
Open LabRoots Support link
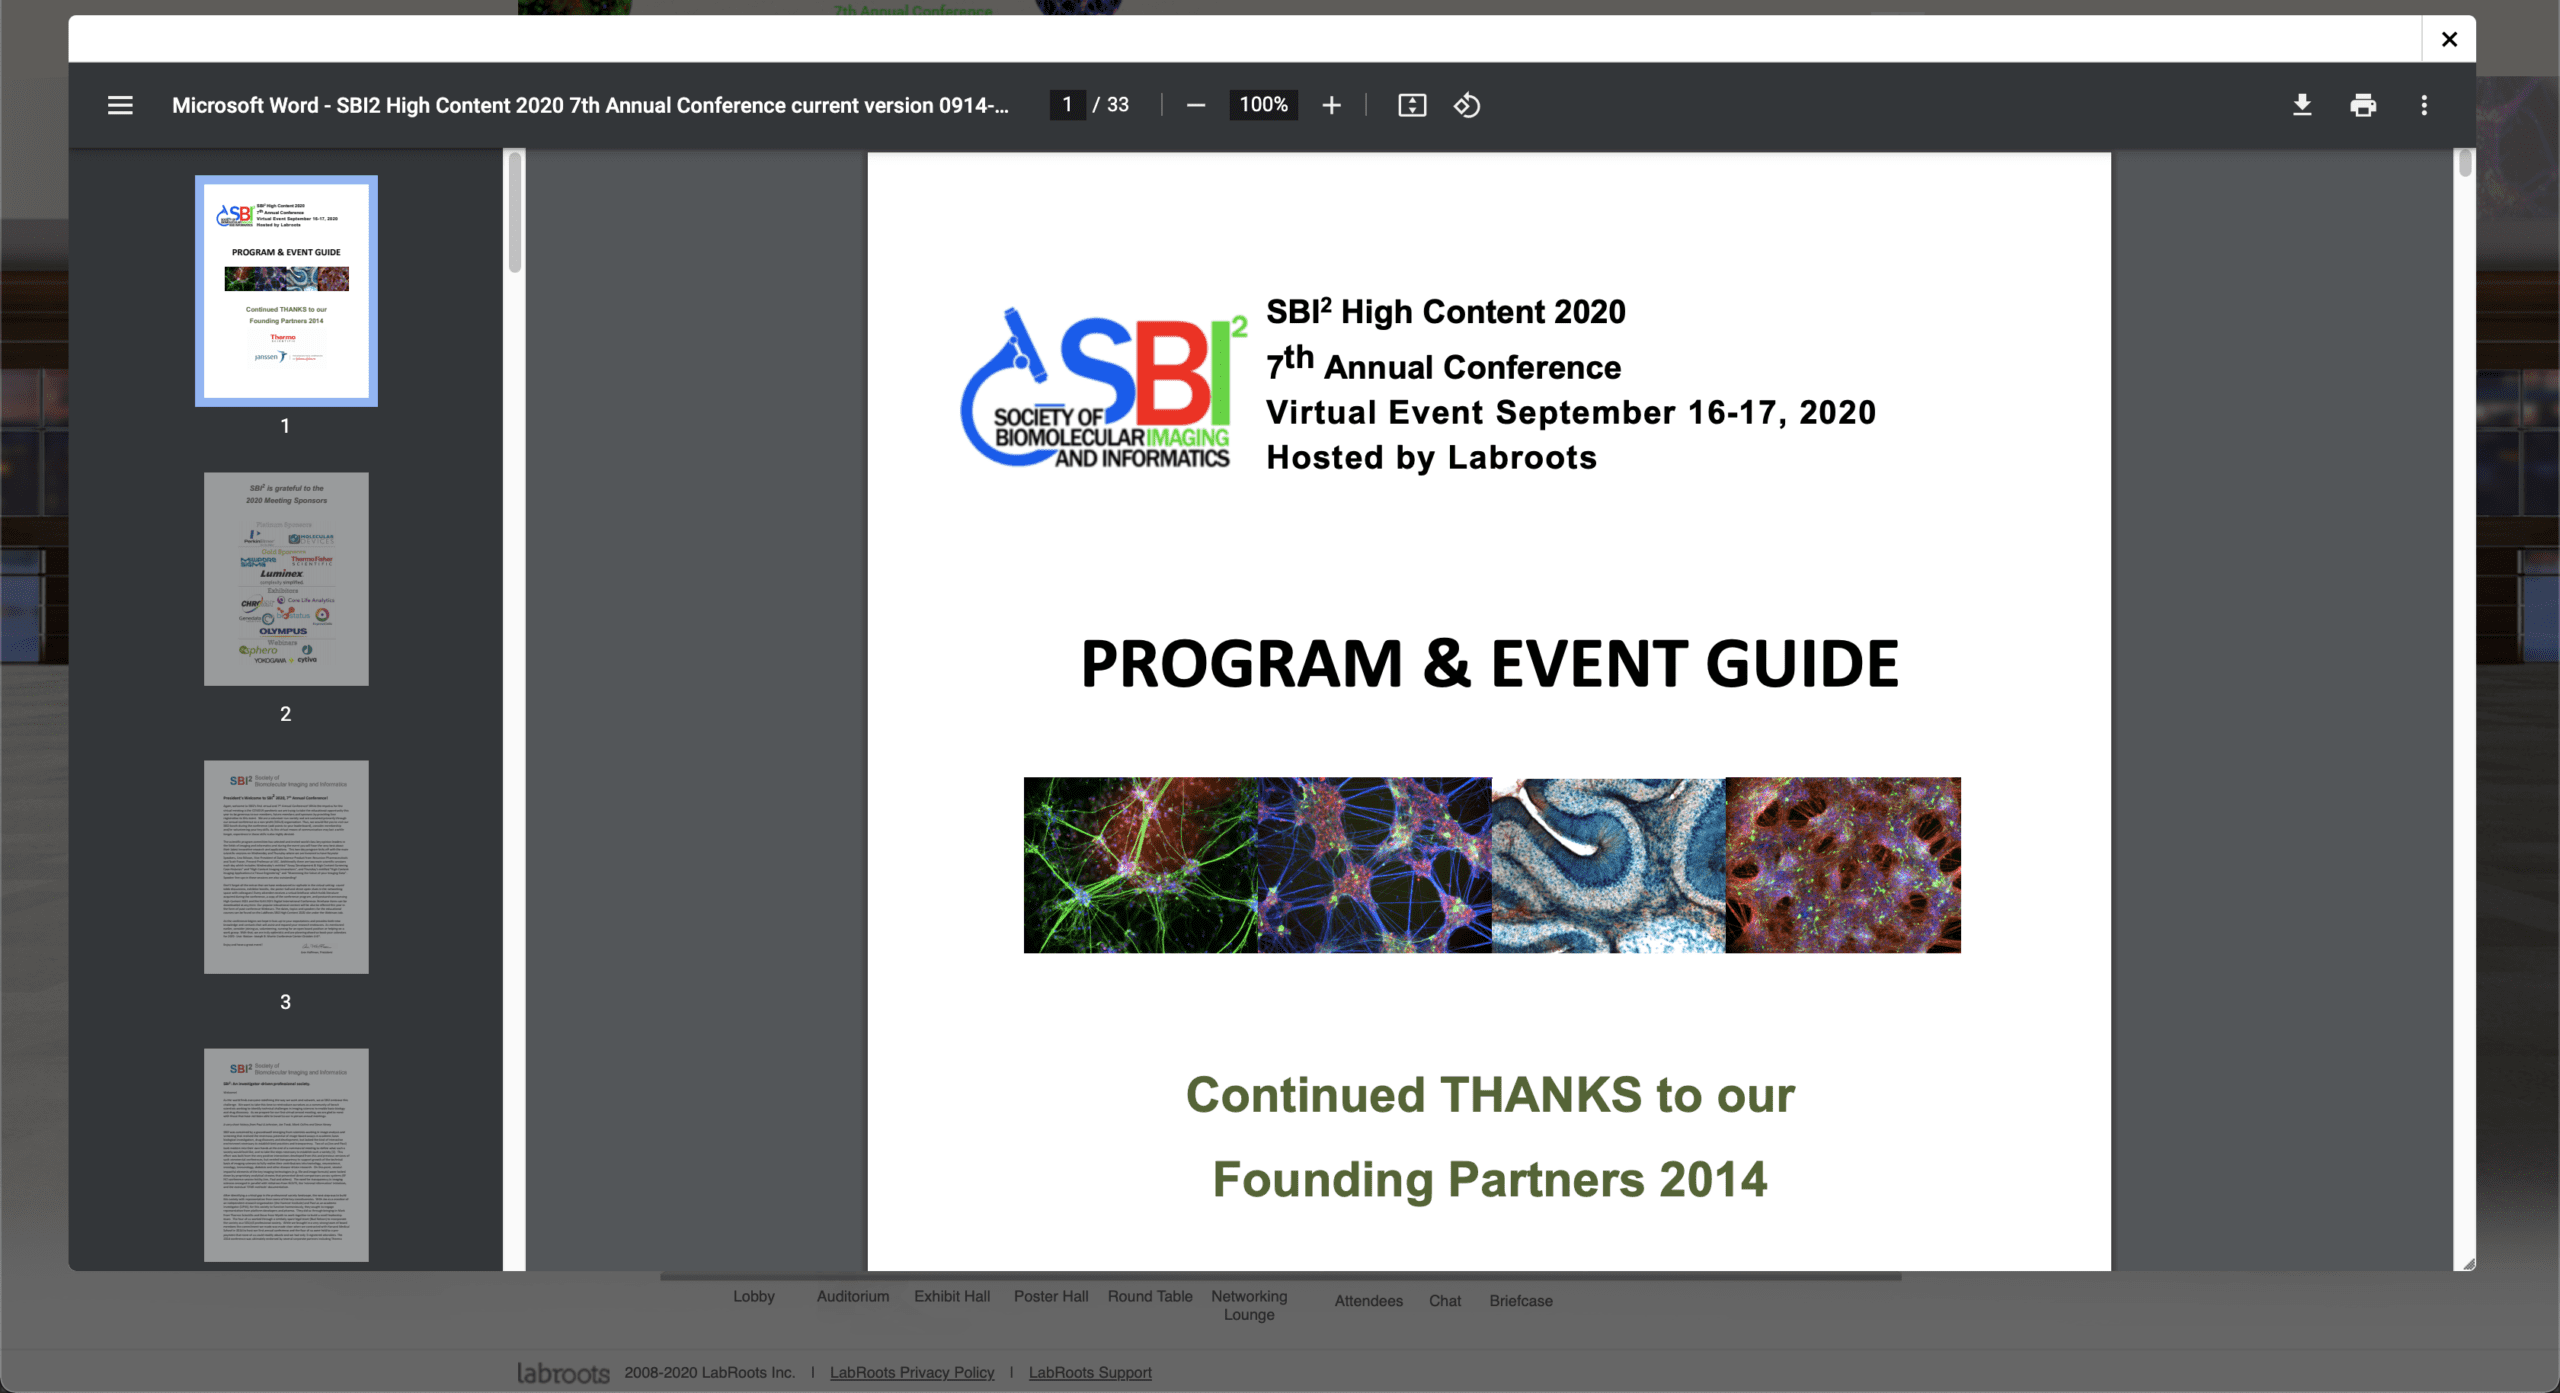[x=1090, y=1372]
